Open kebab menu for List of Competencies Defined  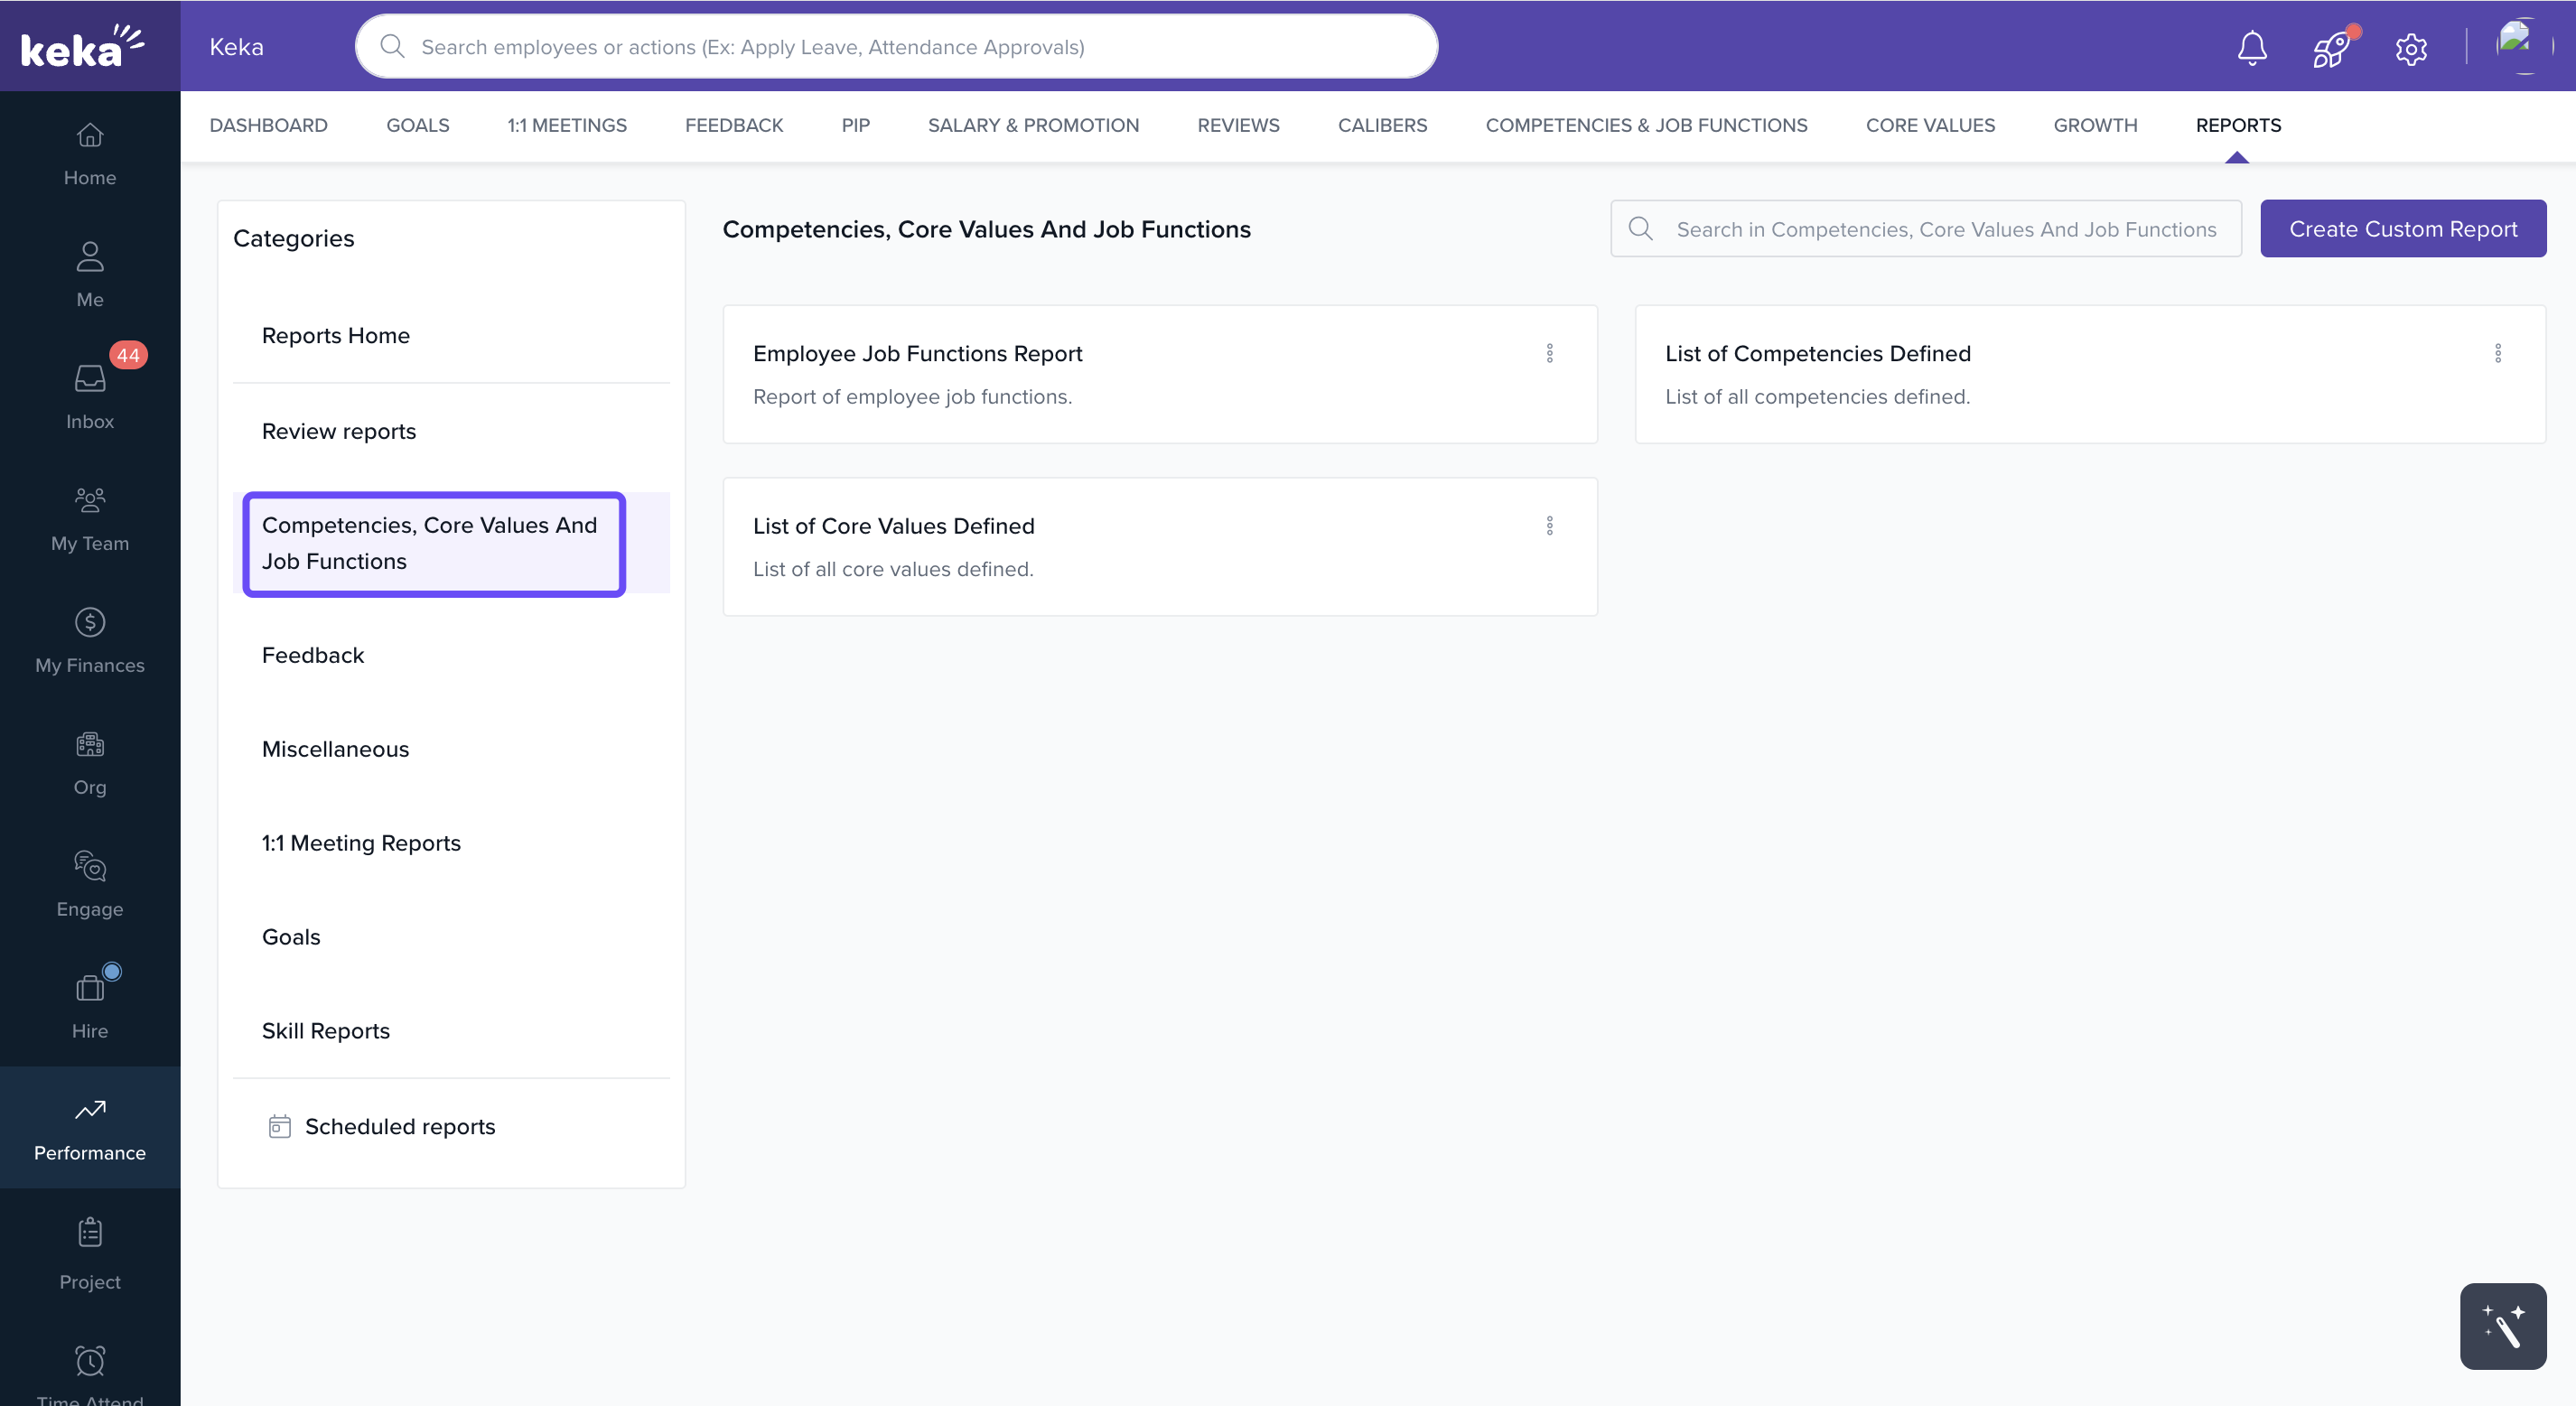pos(2497,353)
